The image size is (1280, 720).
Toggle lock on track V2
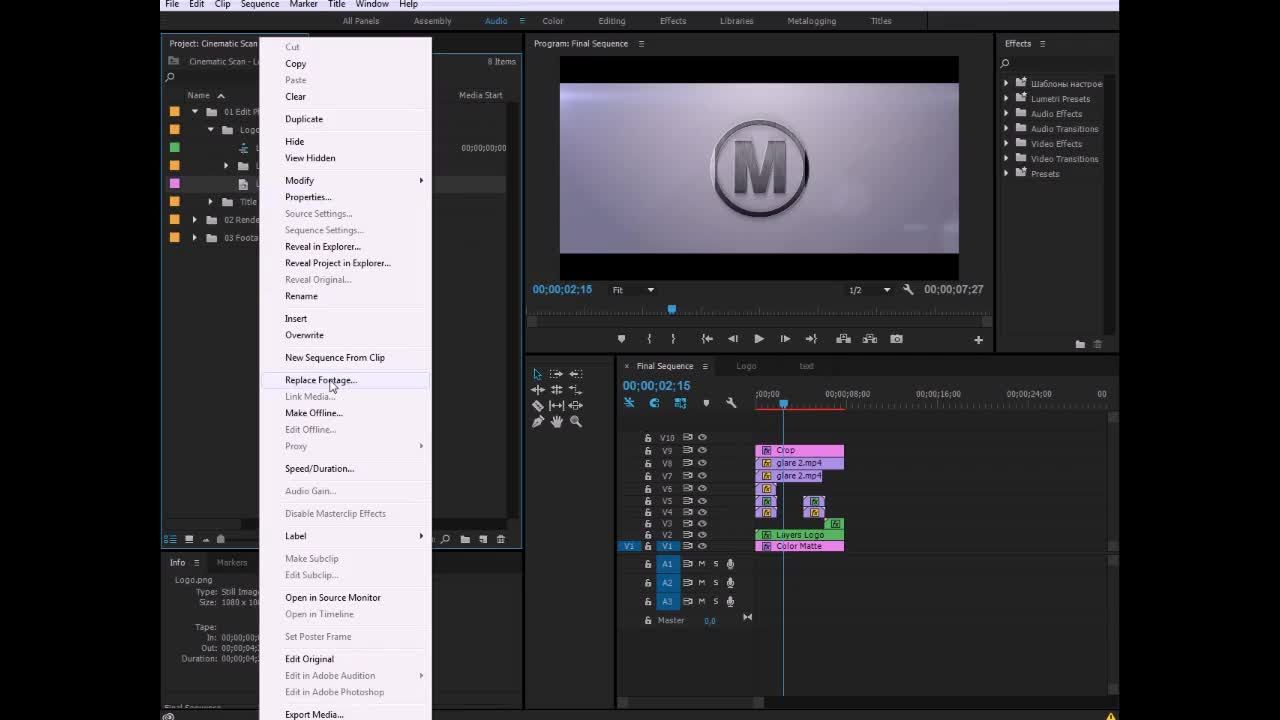tap(648, 535)
